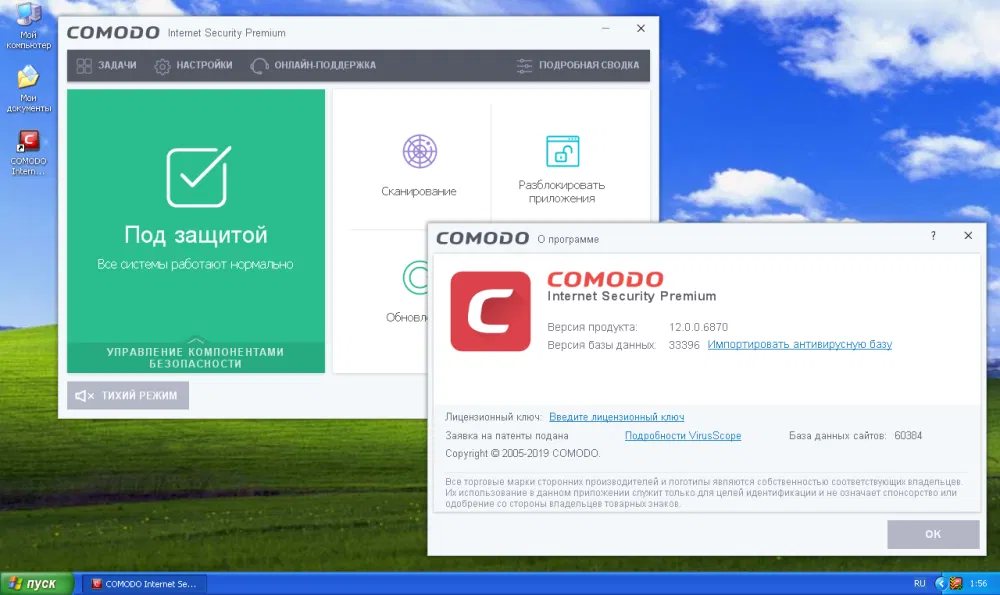
Task: Click the muted speaker silent mode icon
Action: [x=84, y=396]
